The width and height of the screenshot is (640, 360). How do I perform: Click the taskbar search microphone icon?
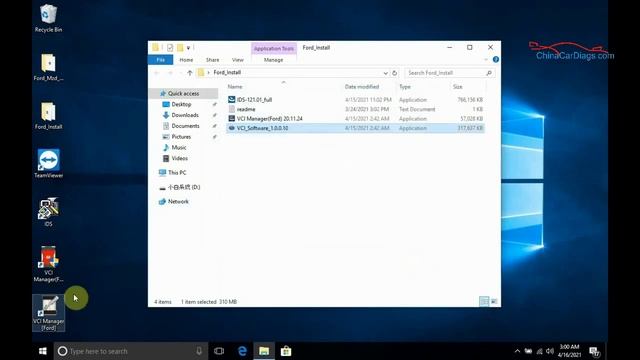(199, 351)
